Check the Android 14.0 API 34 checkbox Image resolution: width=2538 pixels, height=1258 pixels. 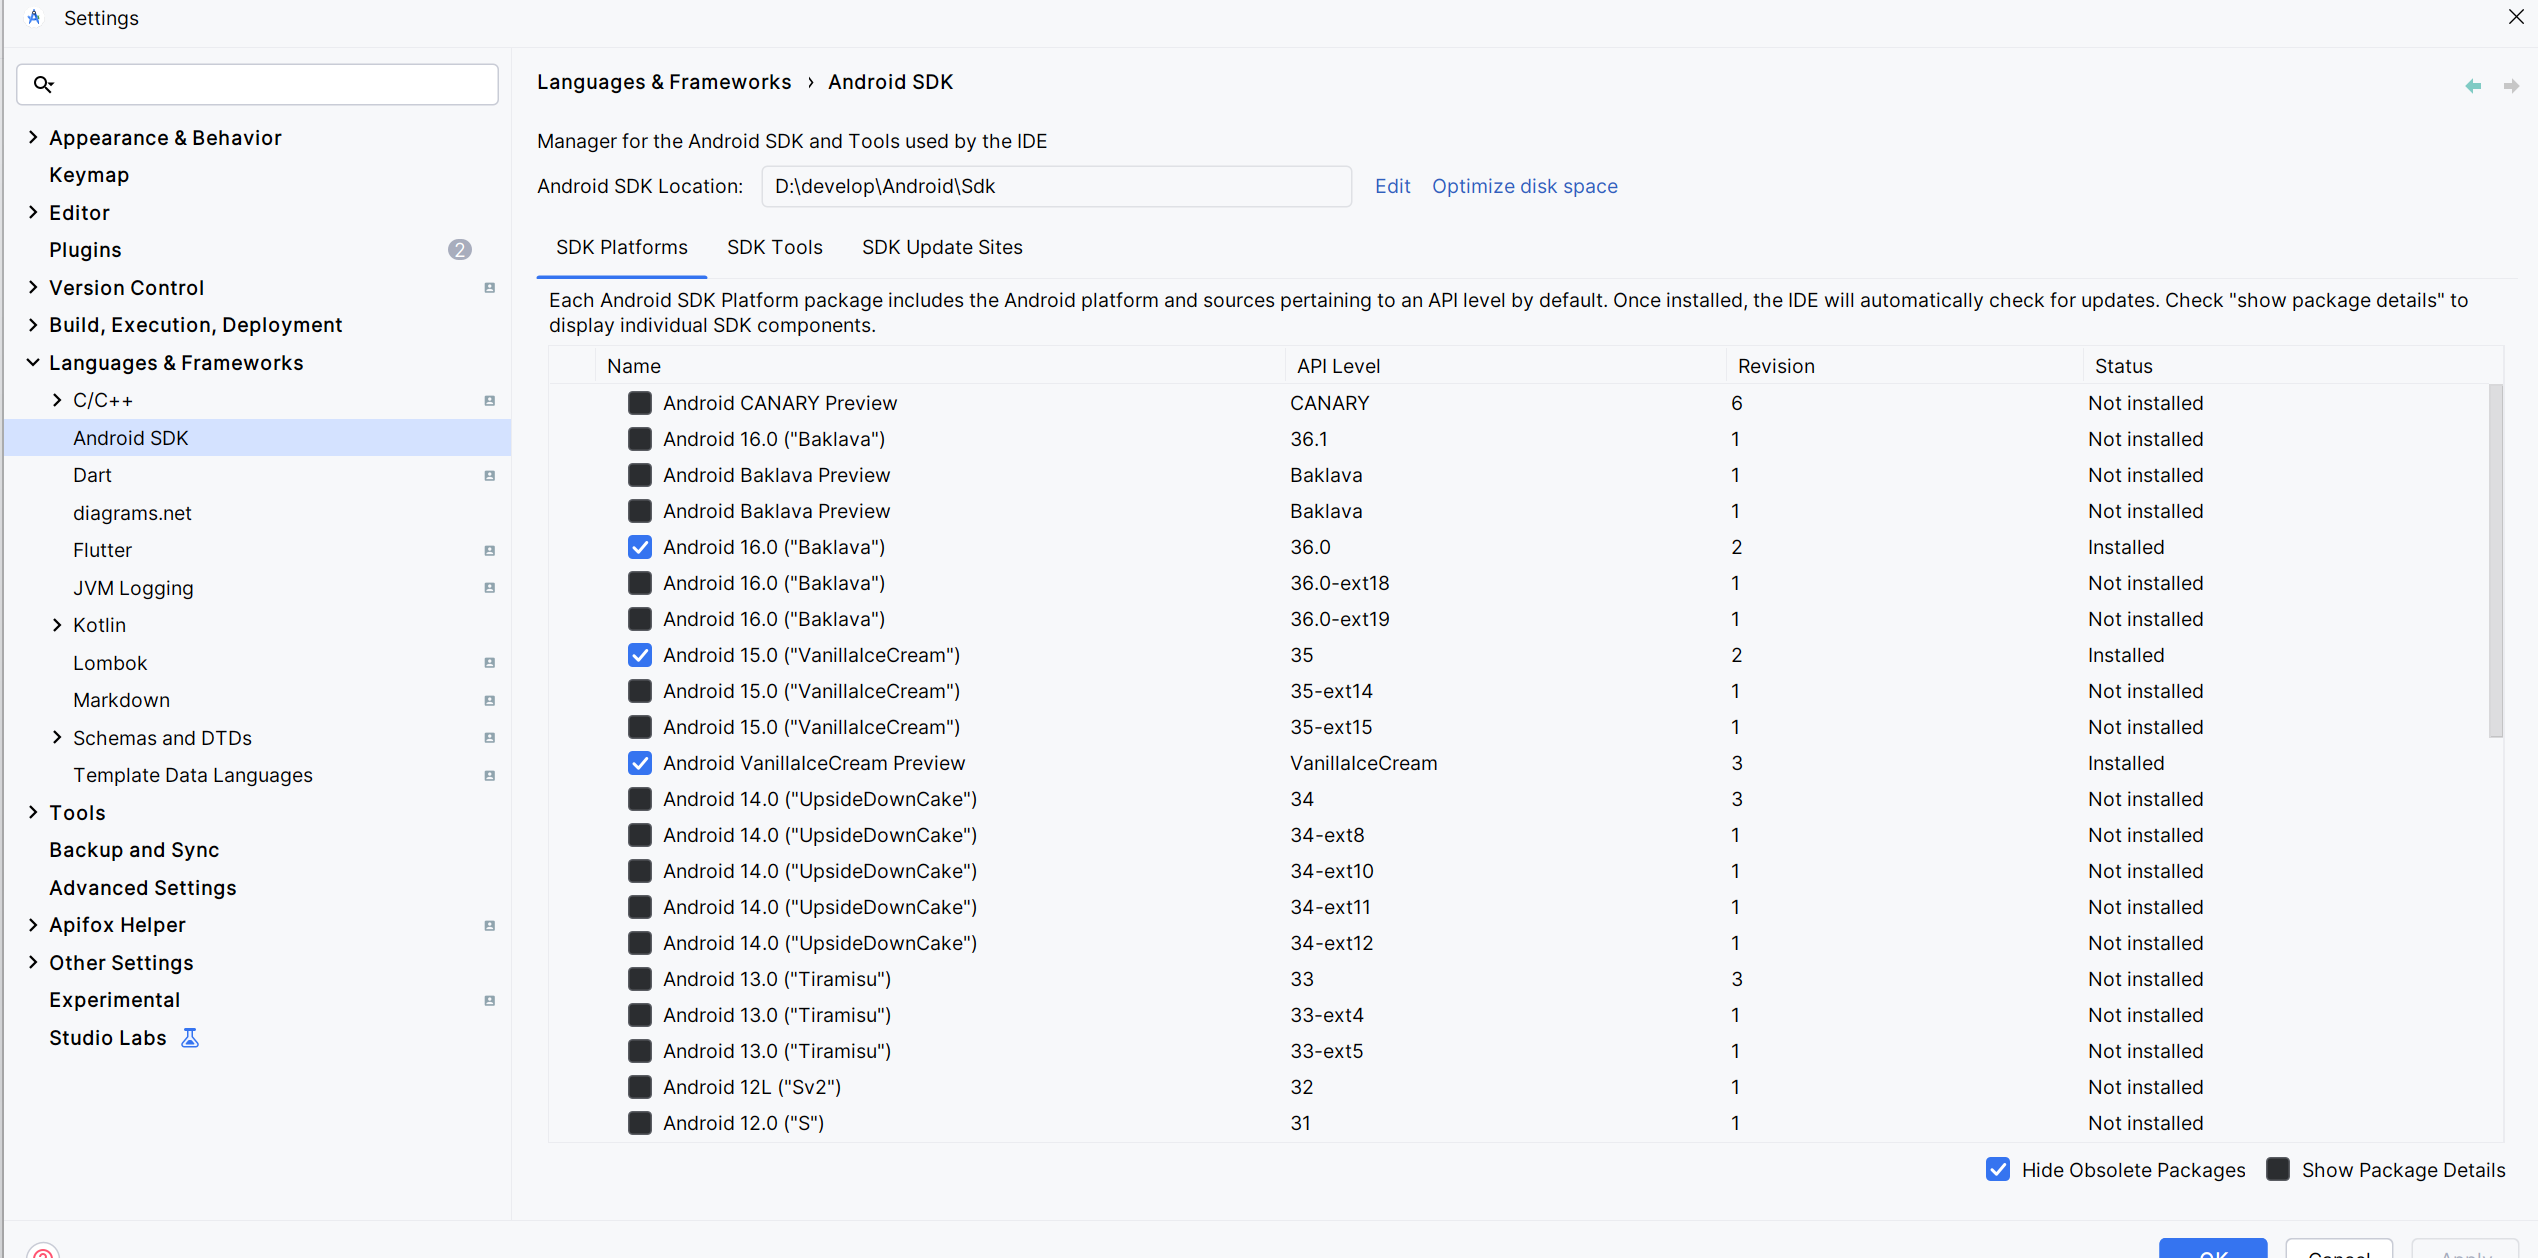(x=640, y=799)
